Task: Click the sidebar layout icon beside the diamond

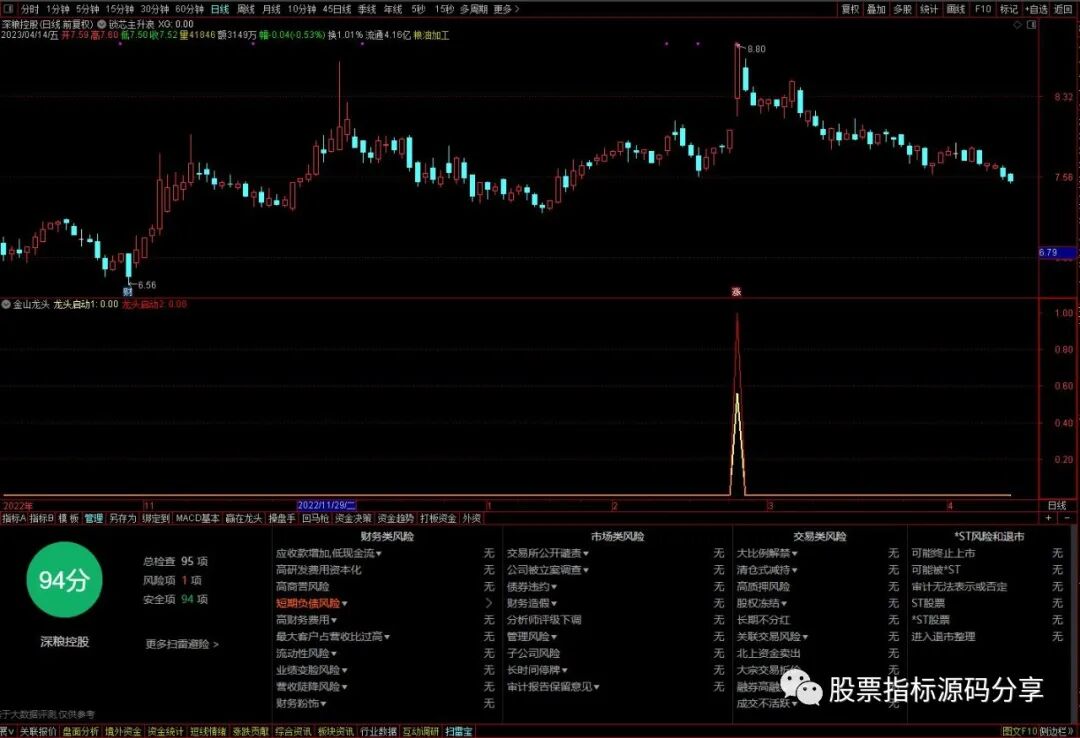Action: point(1031,25)
